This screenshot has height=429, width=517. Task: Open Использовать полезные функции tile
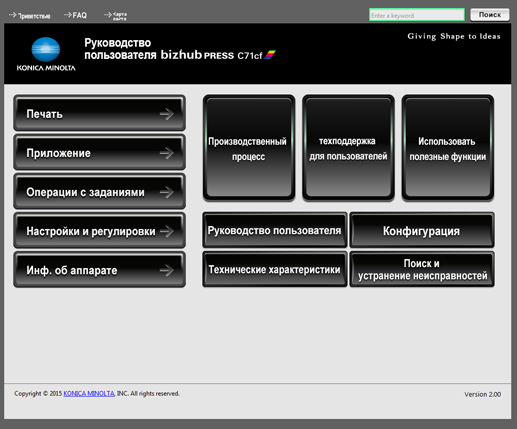click(x=448, y=148)
